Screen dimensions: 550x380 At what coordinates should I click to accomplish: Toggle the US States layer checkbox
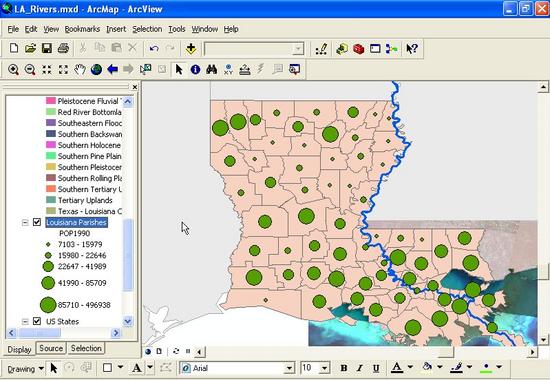pos(37,321)
